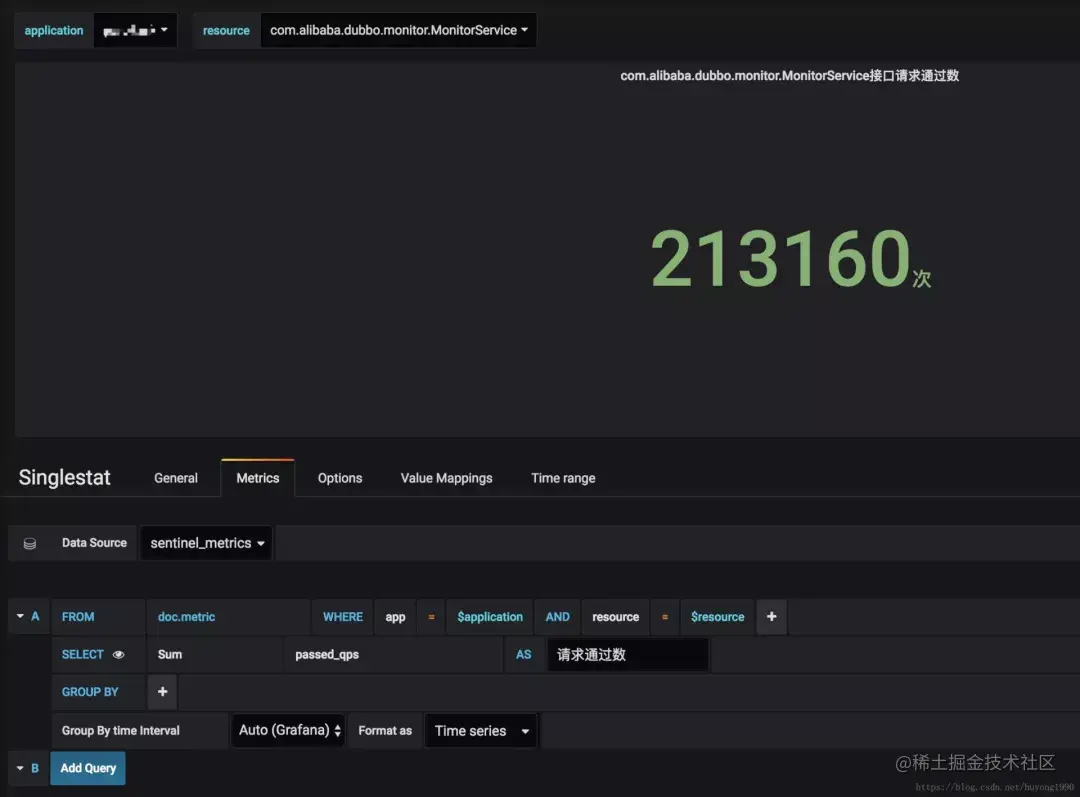Image resolution: width=1080 pixels, height=797 pixels.
Task: Open the application variable dropdown
Action: 135,30
